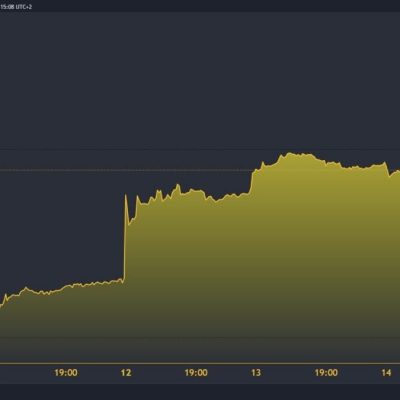Click the sharp spike tip at date 12
The height and width of the screenshot is (400, 400).
(126, 195)
